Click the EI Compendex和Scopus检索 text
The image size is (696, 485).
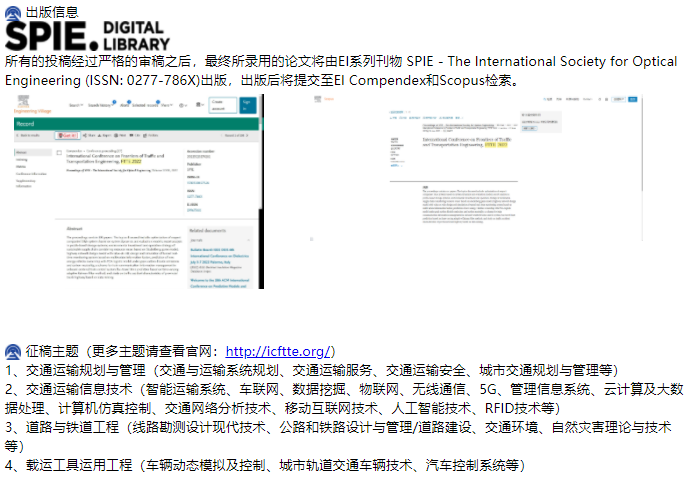pos(422,80)
